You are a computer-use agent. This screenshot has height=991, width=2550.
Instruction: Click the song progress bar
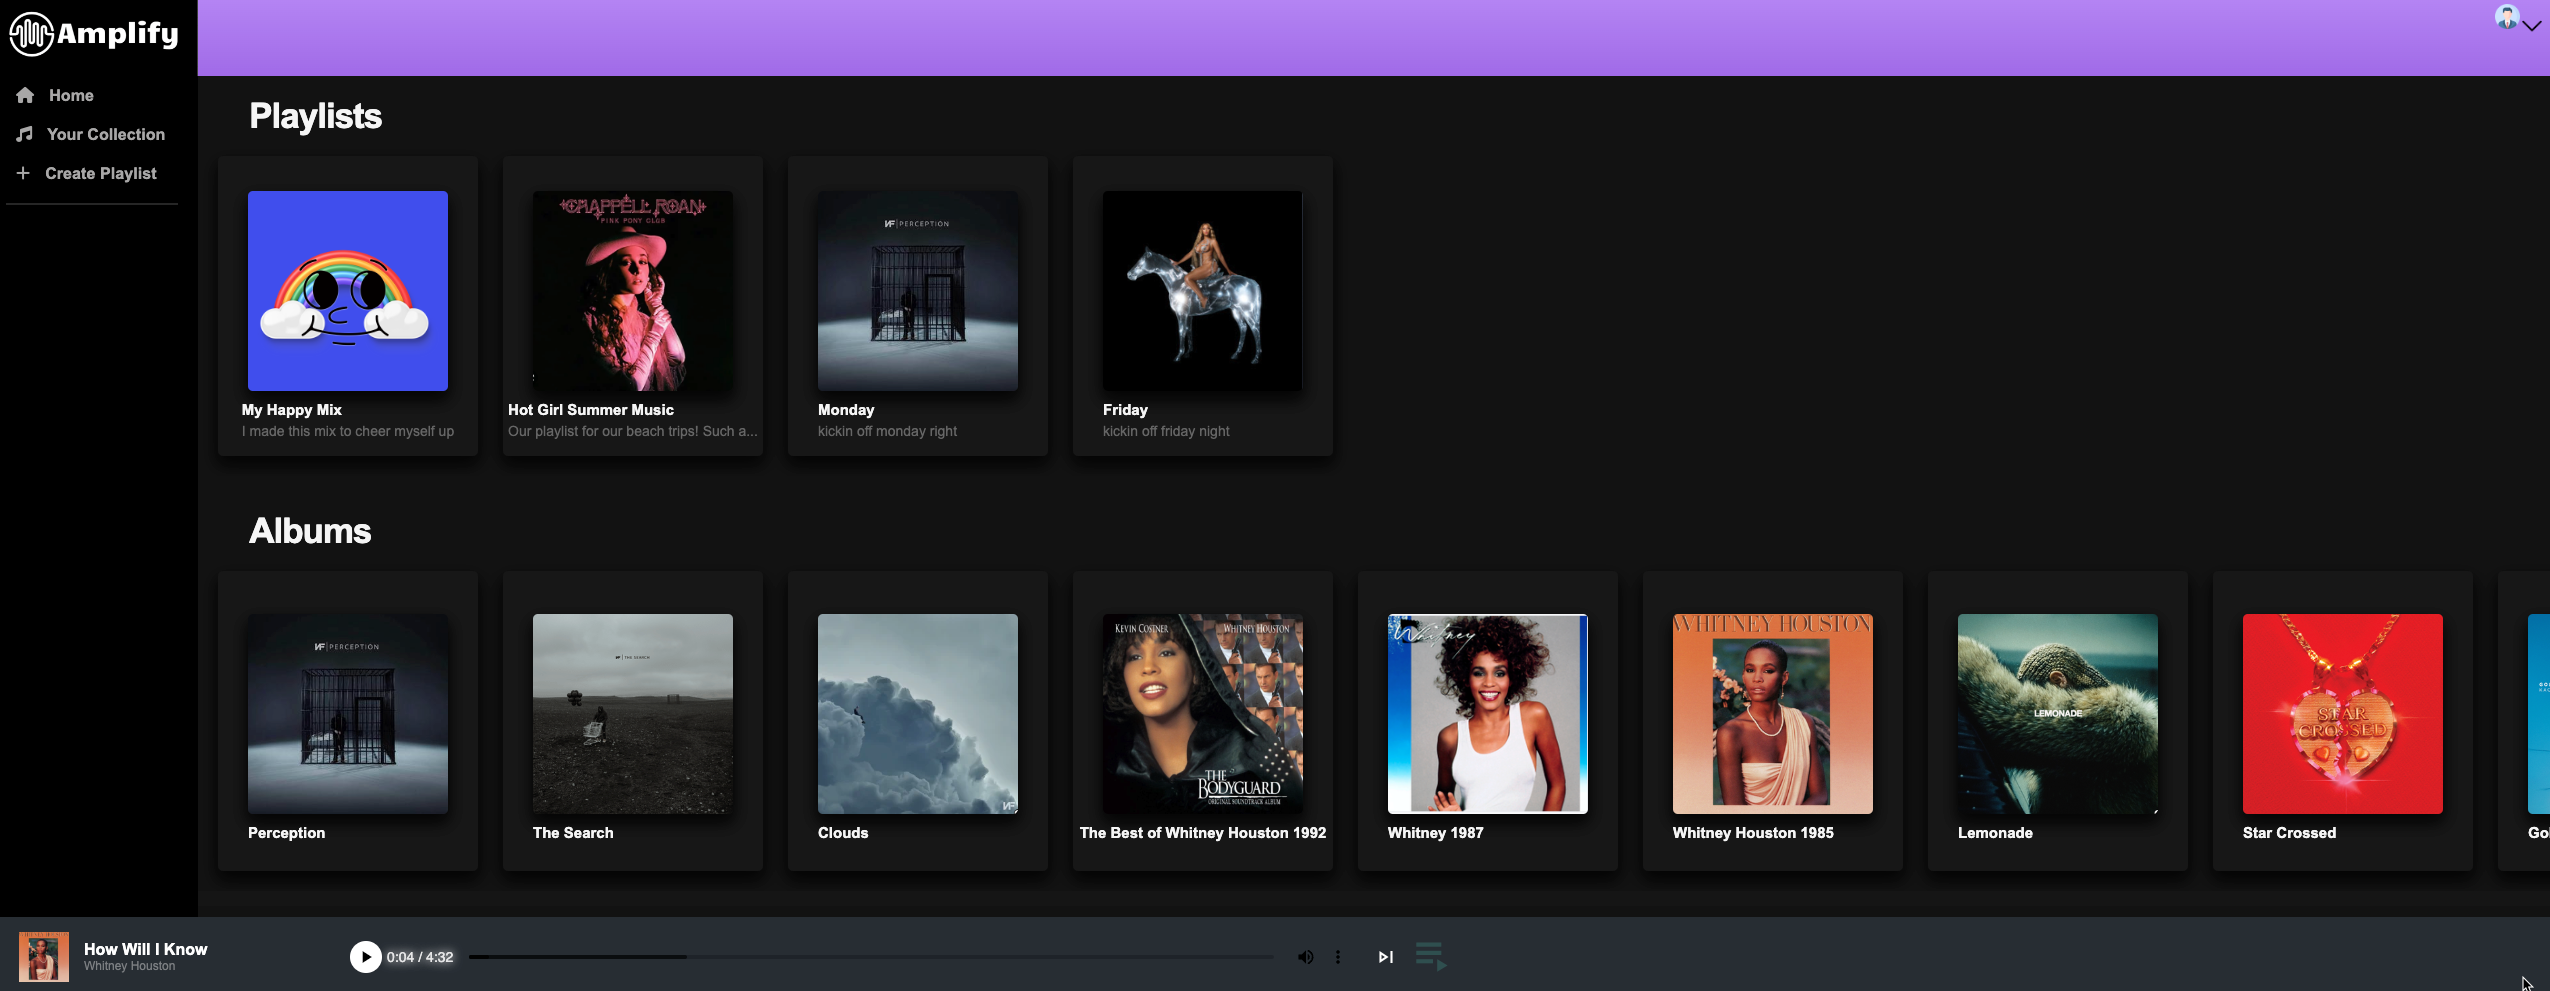click(x=870, y=956)
